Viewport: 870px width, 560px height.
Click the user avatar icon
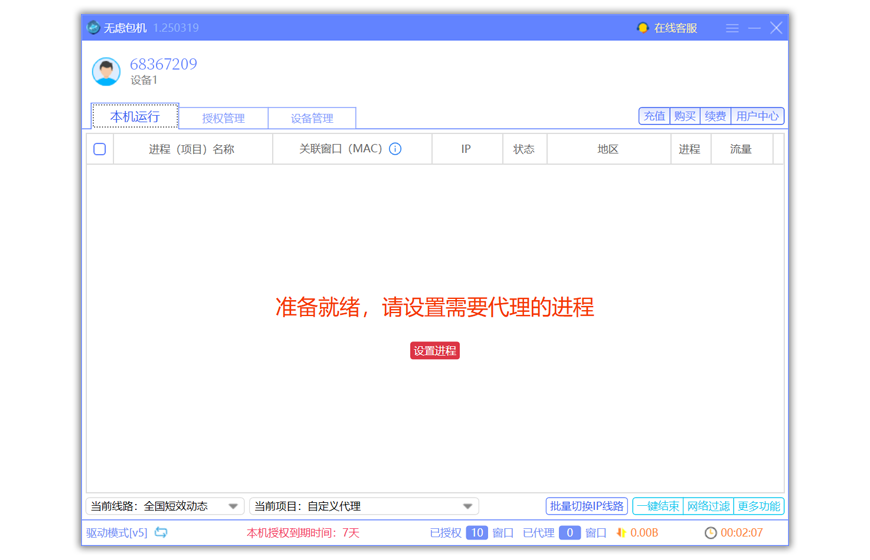click(x=106, y=72)
